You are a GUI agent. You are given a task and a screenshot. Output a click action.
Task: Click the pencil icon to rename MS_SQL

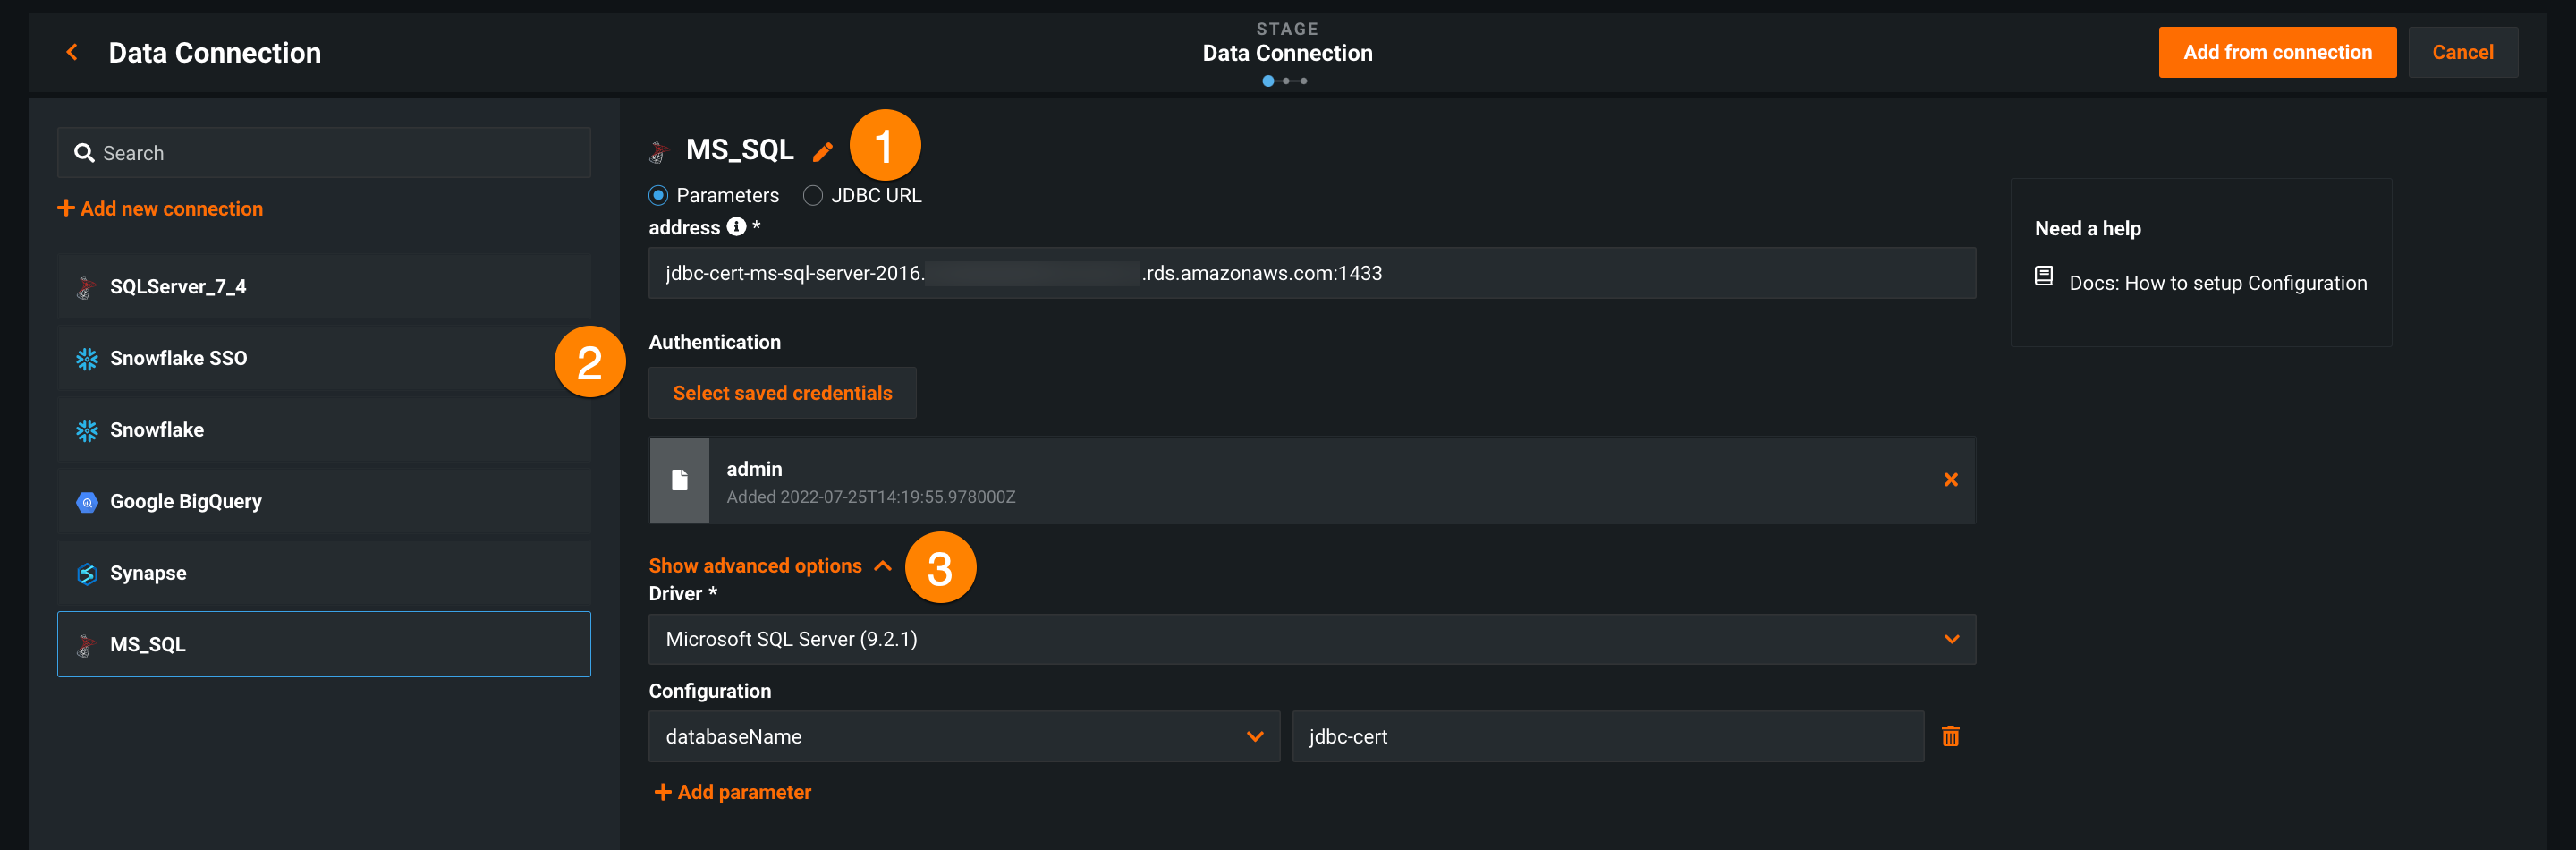[822, 152]
